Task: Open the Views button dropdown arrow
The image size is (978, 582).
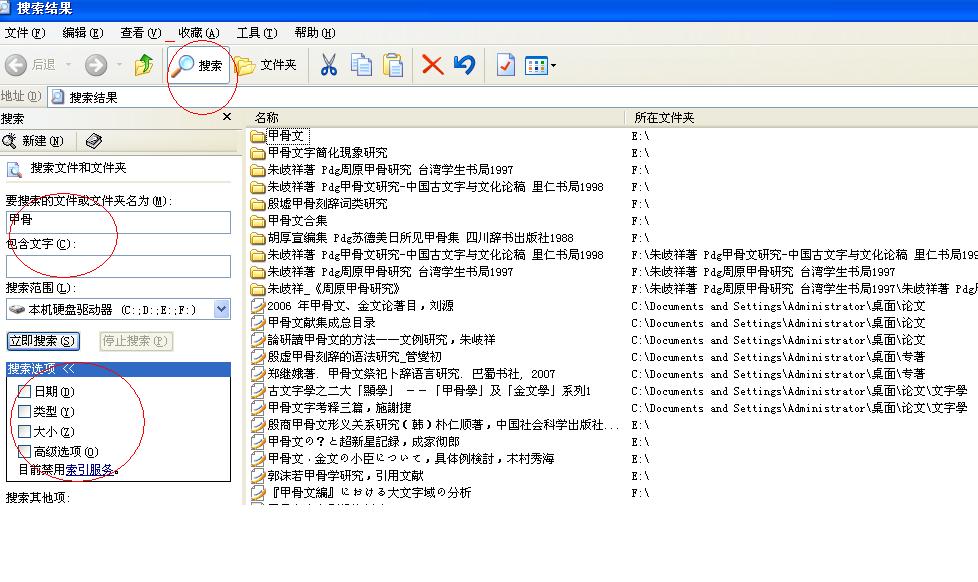Action: click(553, 66)
